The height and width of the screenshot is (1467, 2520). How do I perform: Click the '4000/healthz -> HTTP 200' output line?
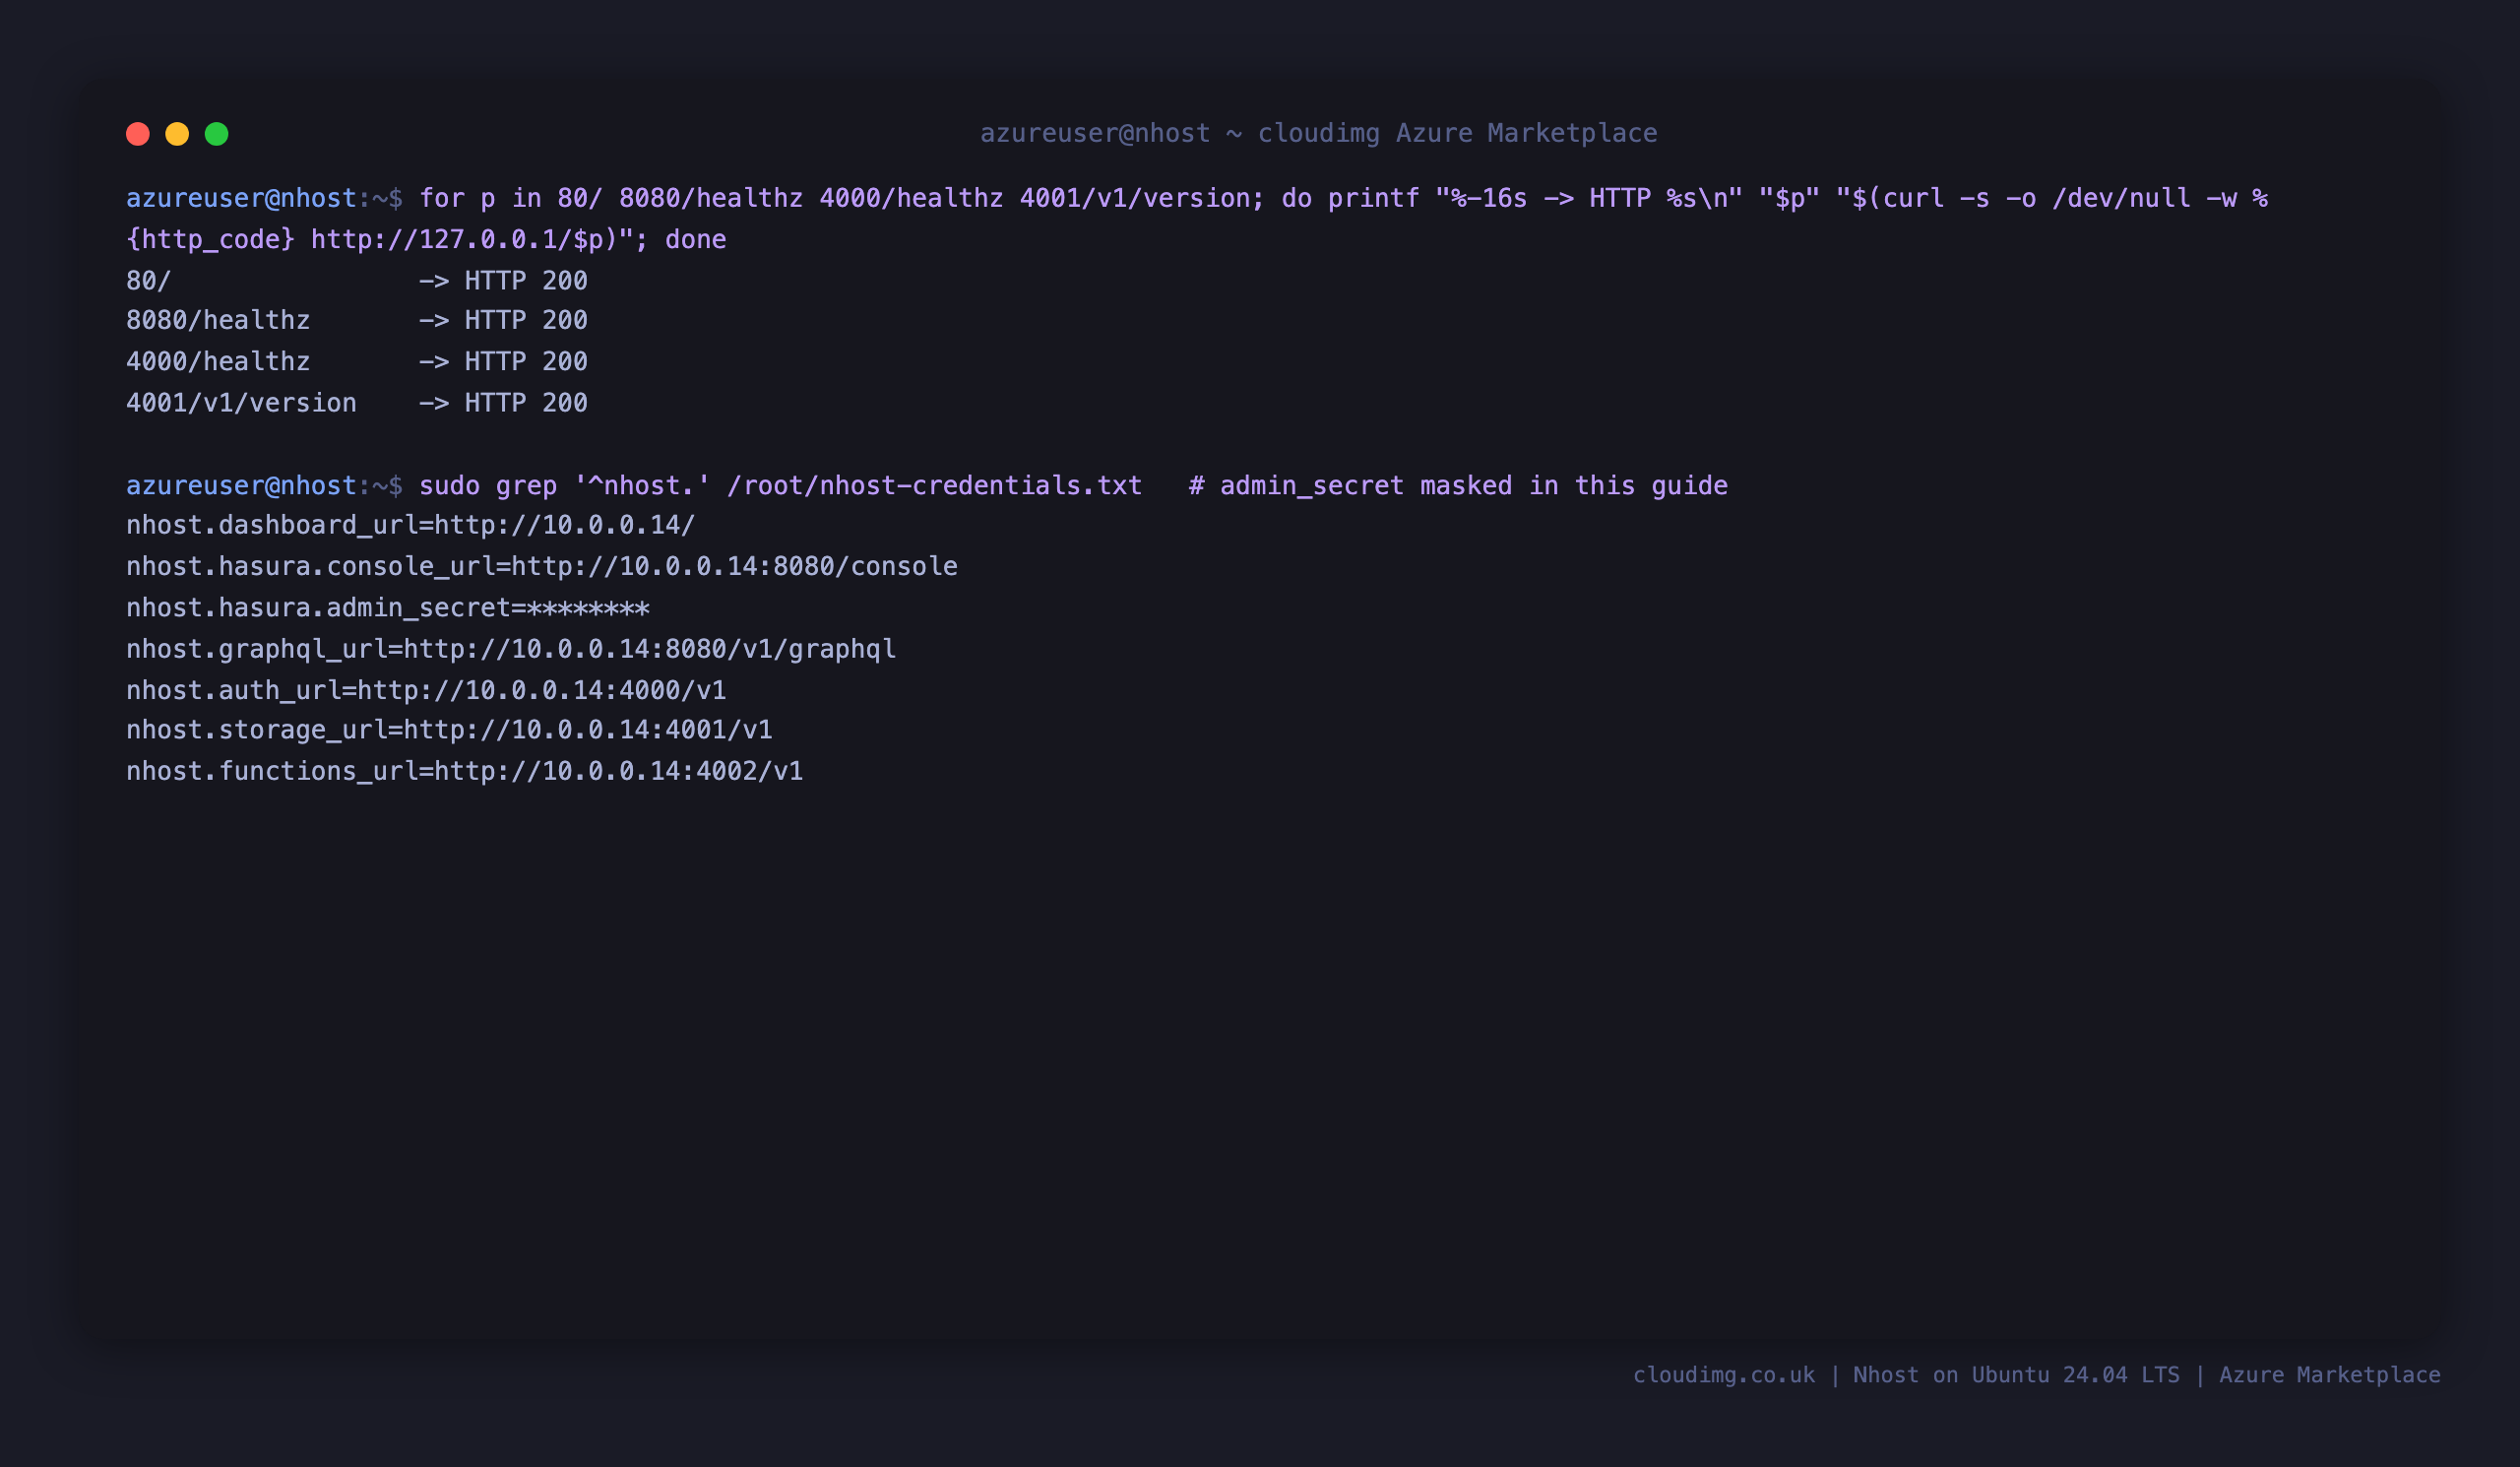tap(357, 361)
